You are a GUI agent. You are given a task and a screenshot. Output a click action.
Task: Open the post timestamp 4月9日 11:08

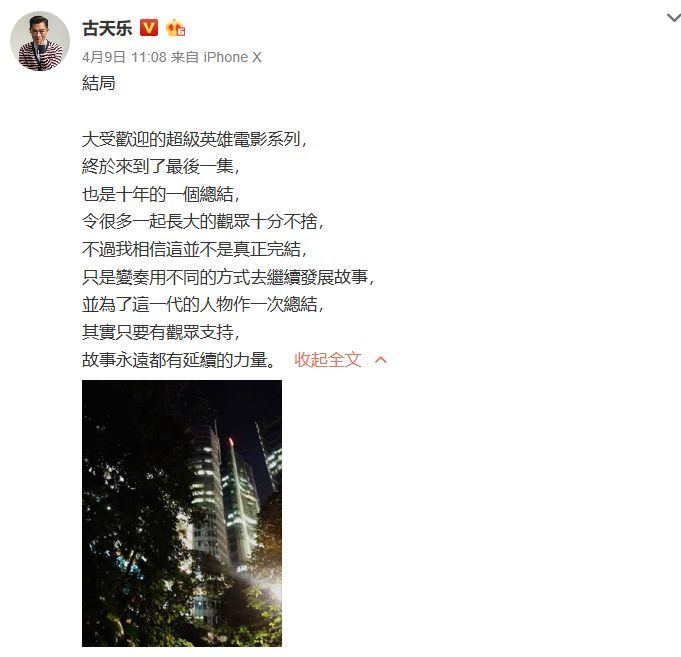pyautogui.click(x=124, y=57)
